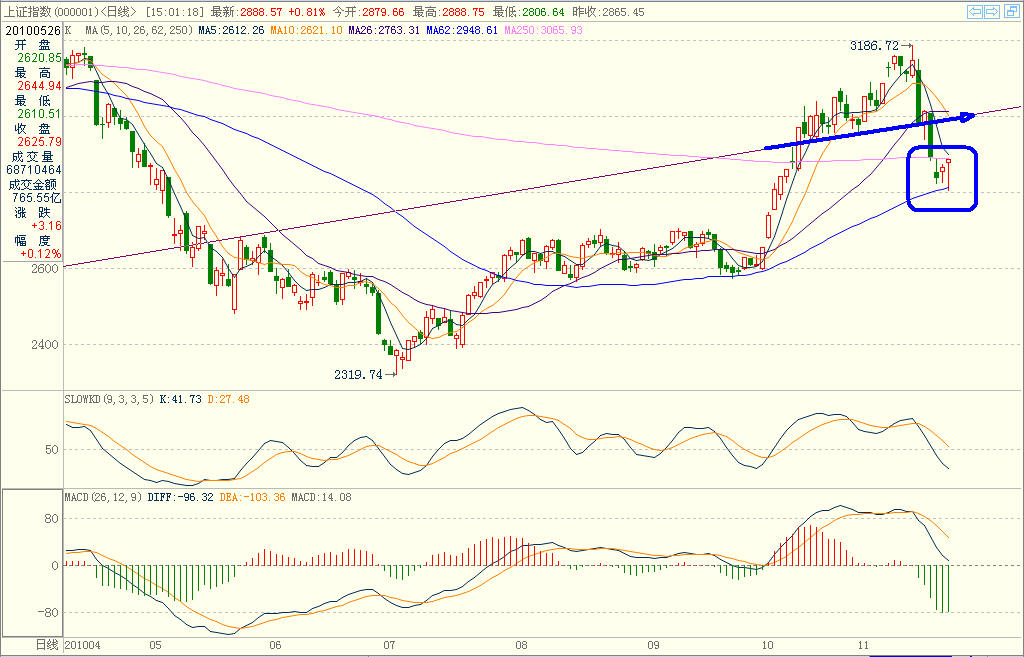Click the SLOWKD(9,3,3,5) indicator name
The width and height of the screenshot is (1024, 657).
pyautogui.click(x=109, y=399)
